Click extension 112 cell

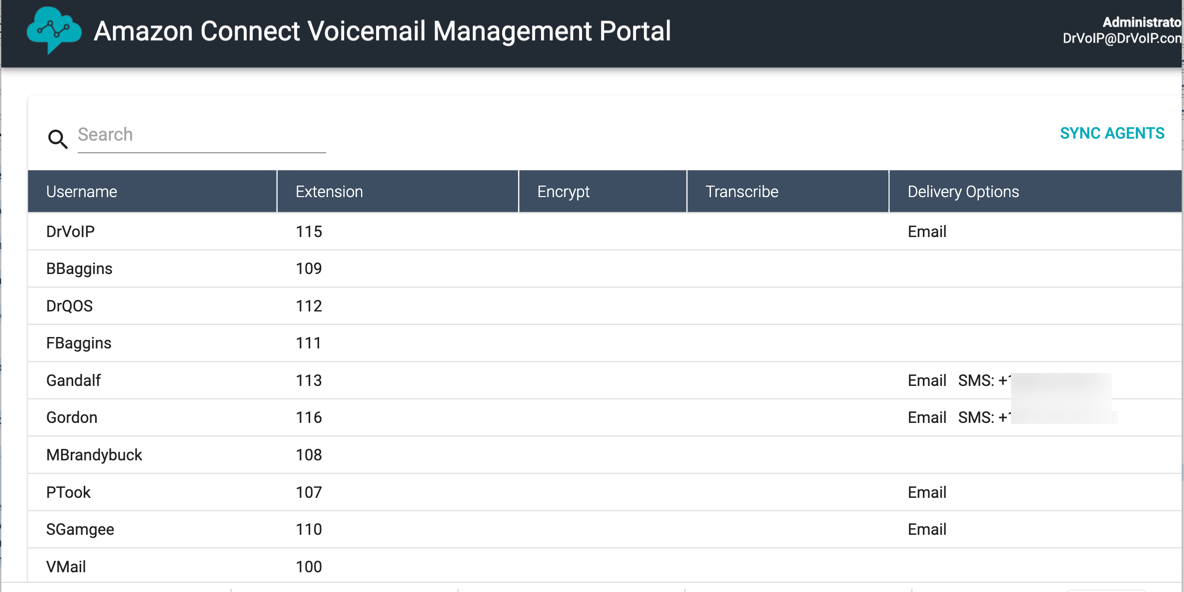(309, 306)
